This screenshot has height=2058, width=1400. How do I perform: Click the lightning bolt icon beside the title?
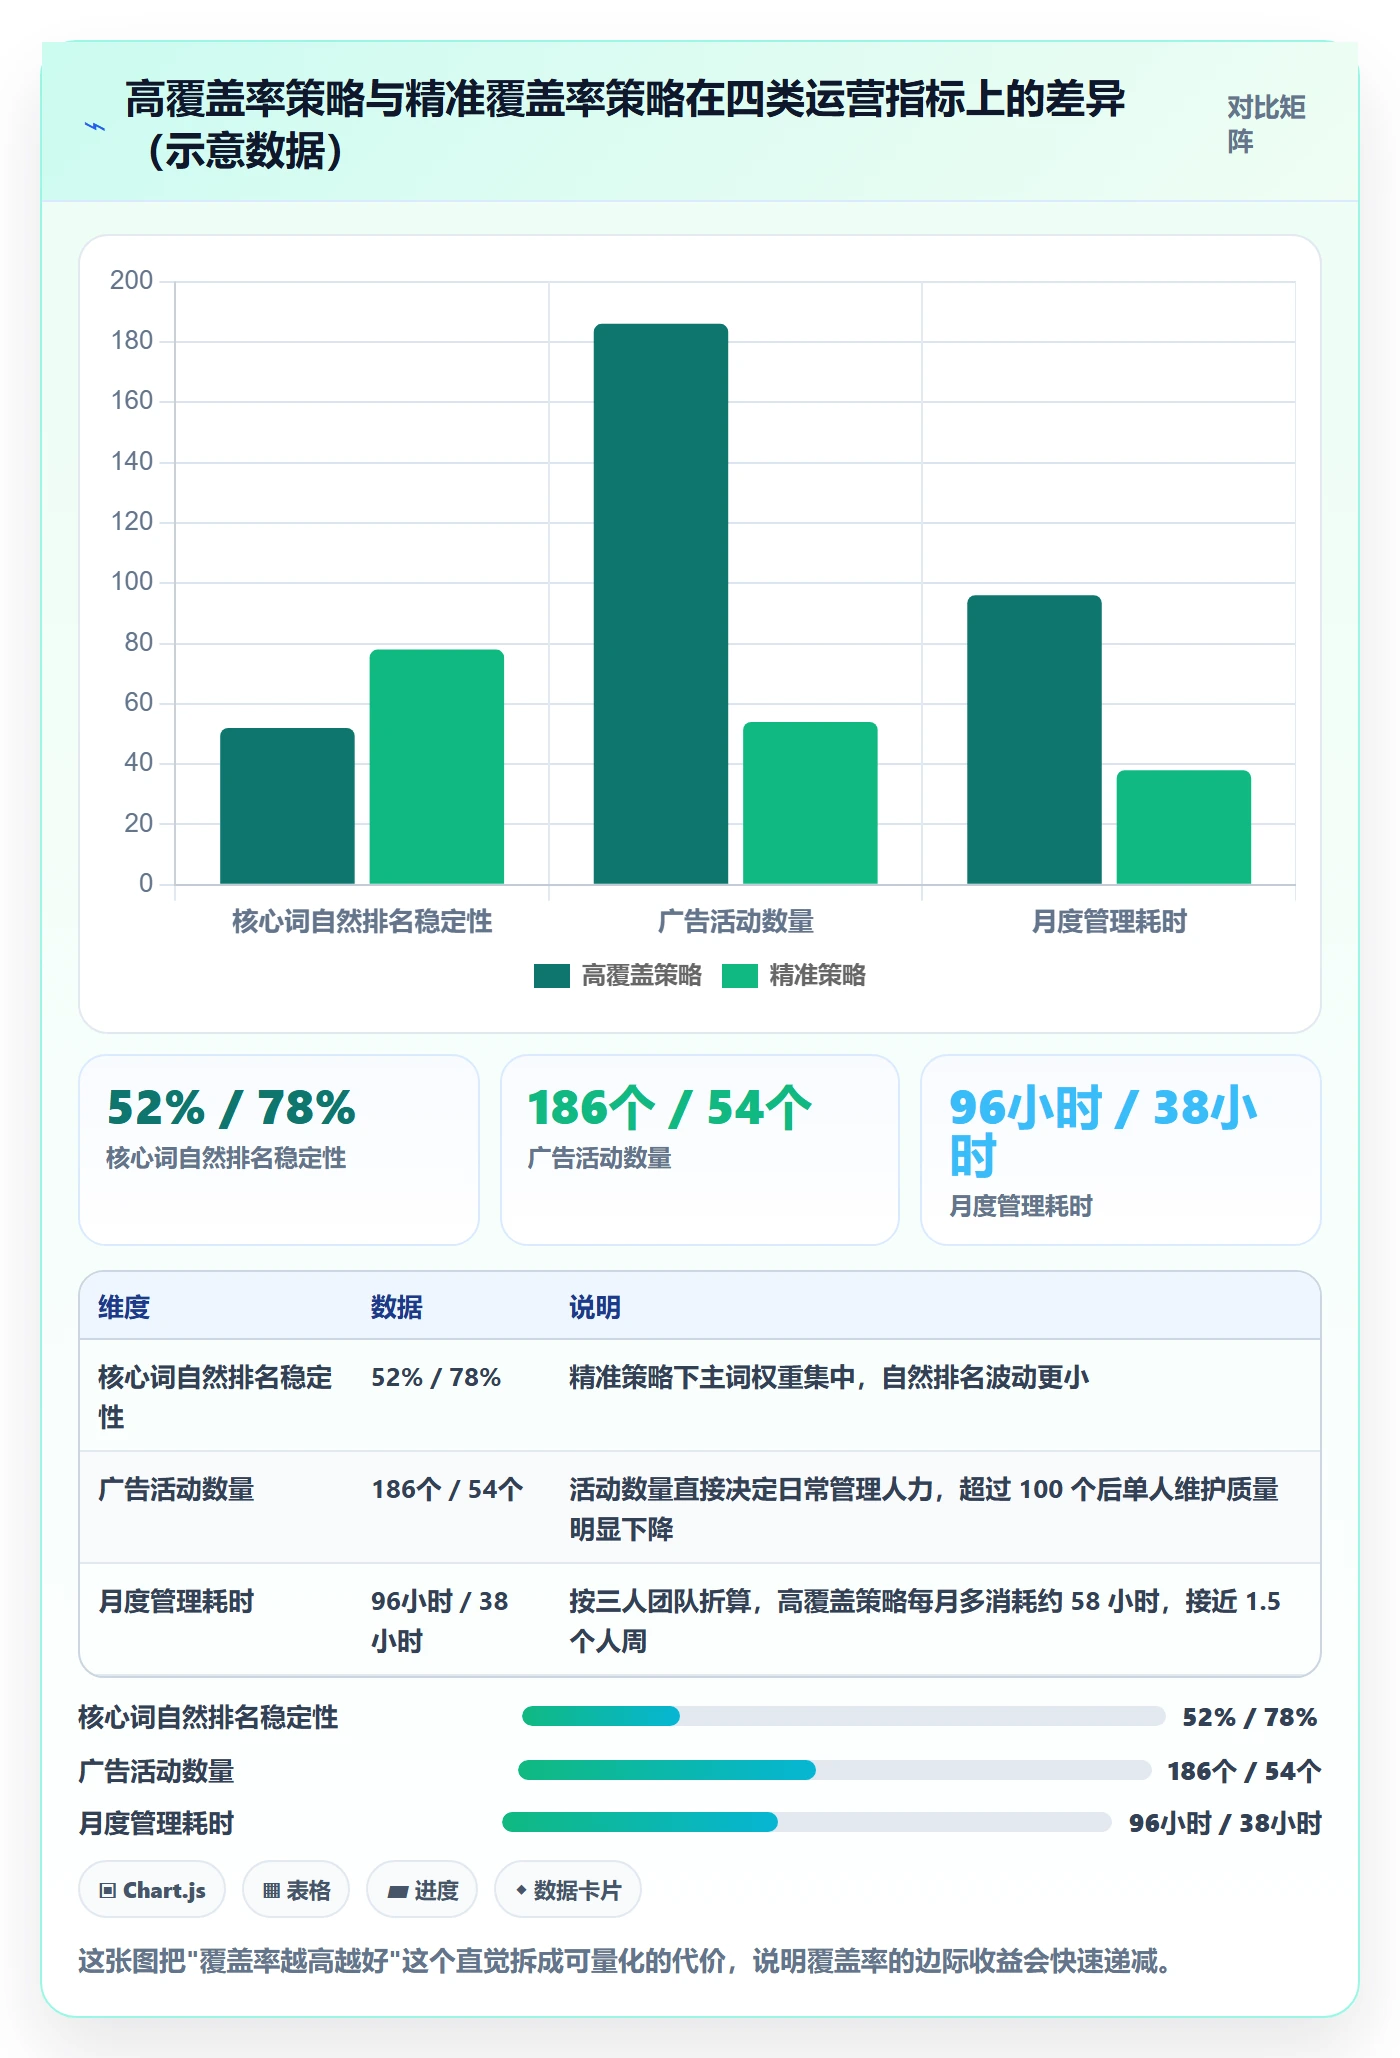click(x=95, y=126)
